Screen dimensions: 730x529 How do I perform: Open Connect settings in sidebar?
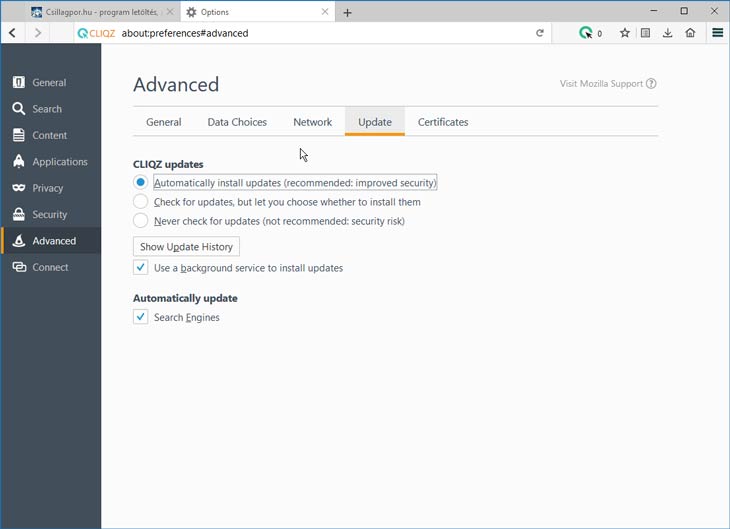tap(50, 267)
